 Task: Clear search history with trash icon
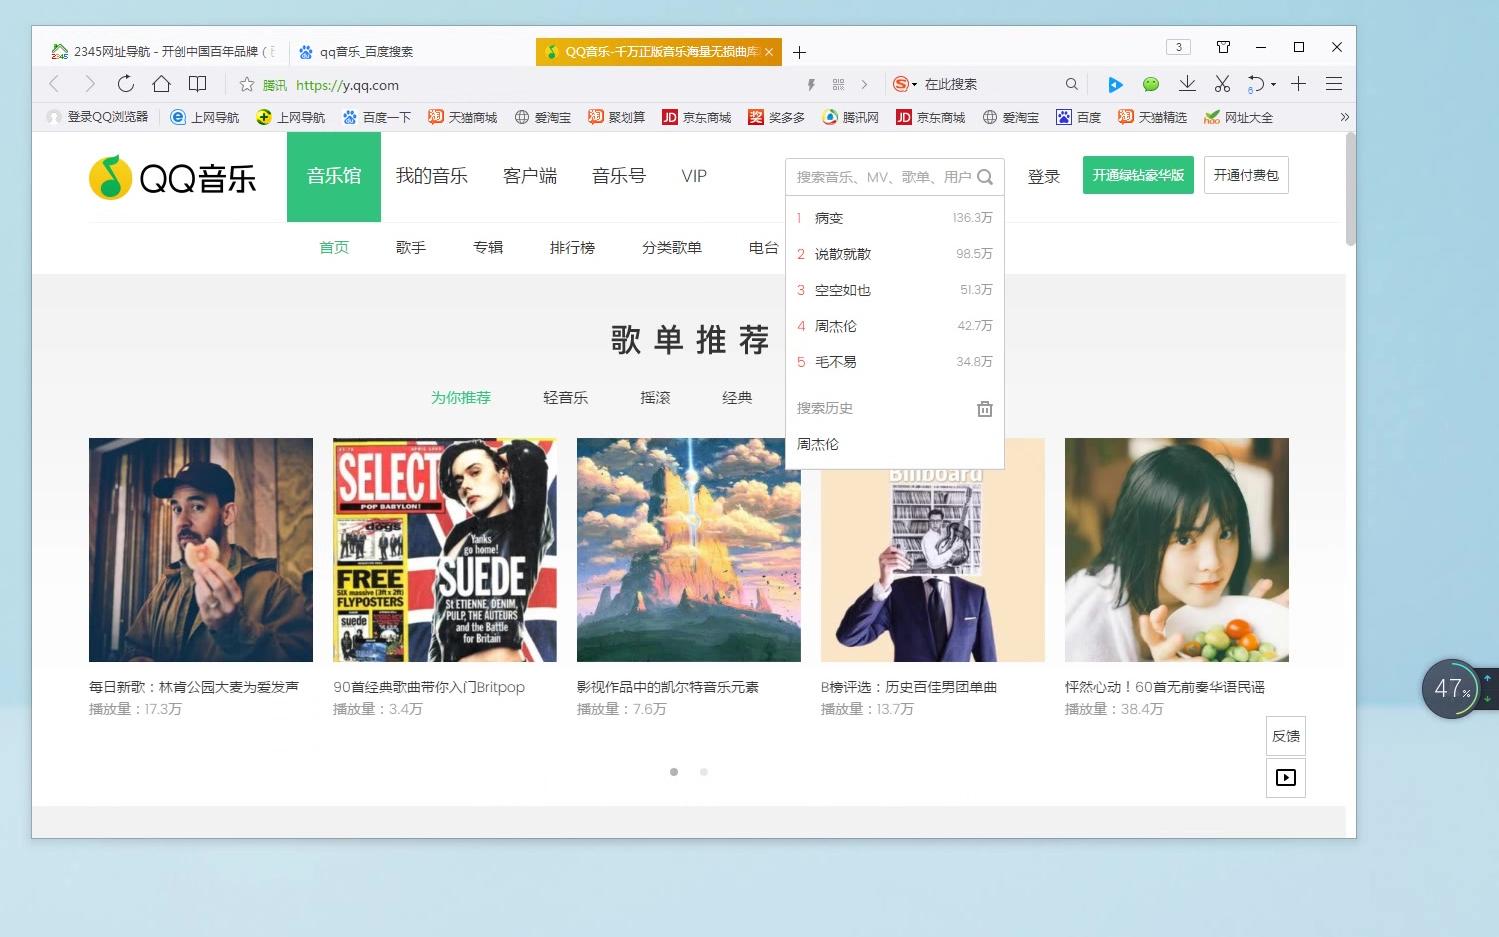tap(985, 408)
